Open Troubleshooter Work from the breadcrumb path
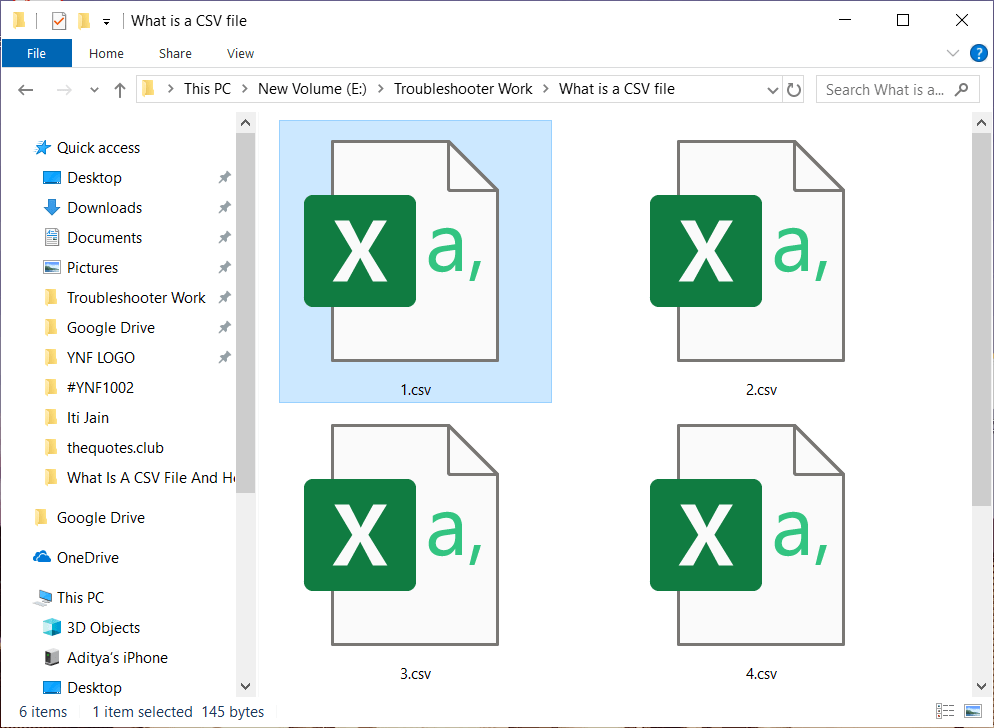The image size is (994, 728). (x=463, y=89)
